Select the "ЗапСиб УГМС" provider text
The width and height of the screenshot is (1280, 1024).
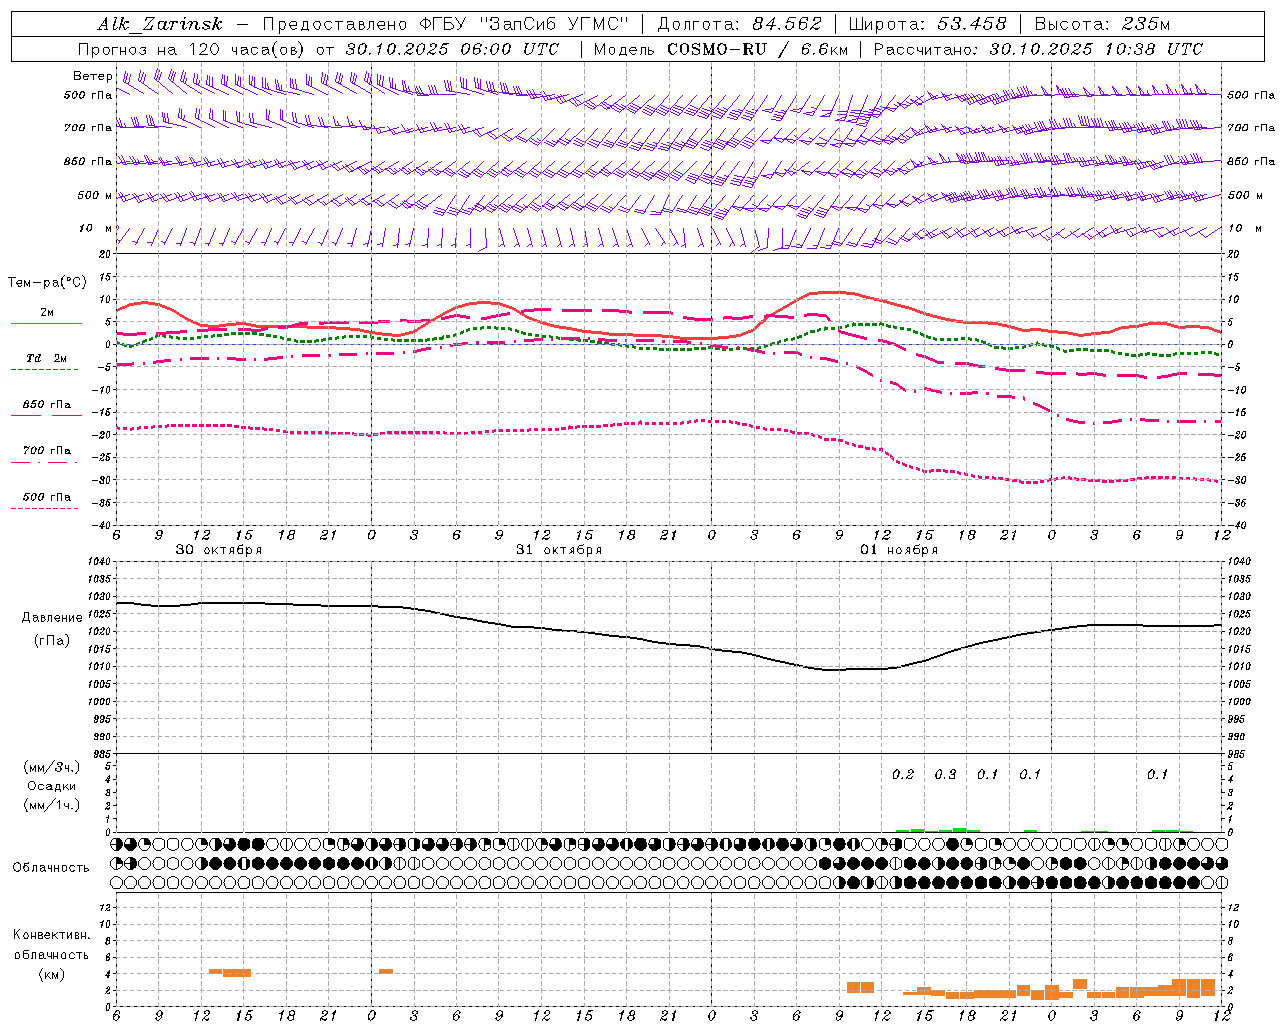[x=554, y=25]
